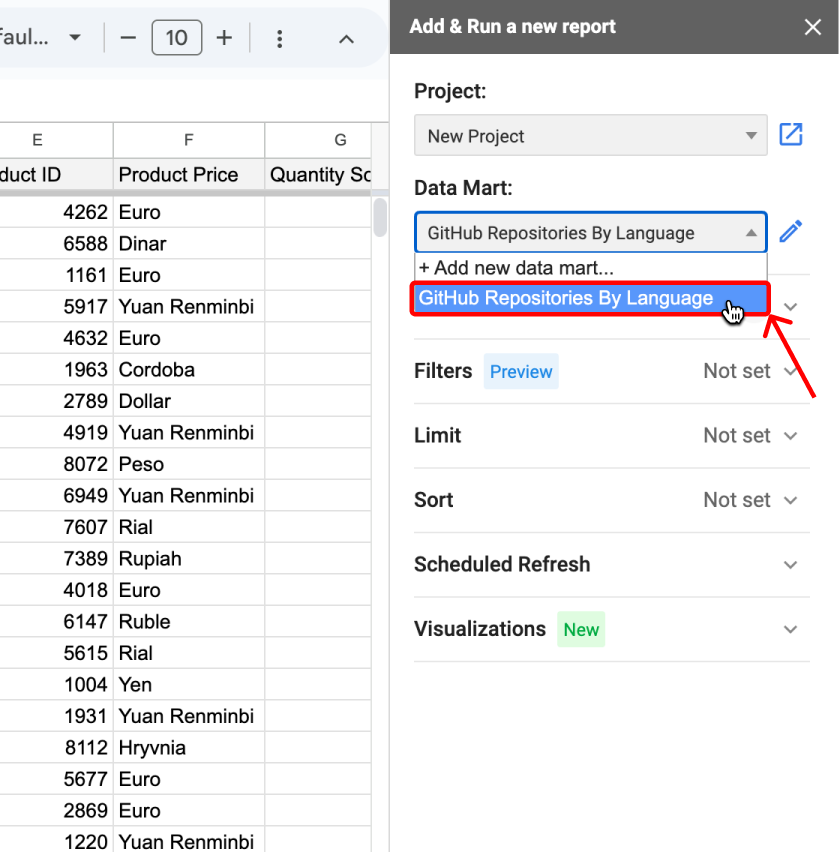The width and height of the screenshot is (839, 852).
Task: Collapse the toolbar with the up chevron
Action: [346, 39]
